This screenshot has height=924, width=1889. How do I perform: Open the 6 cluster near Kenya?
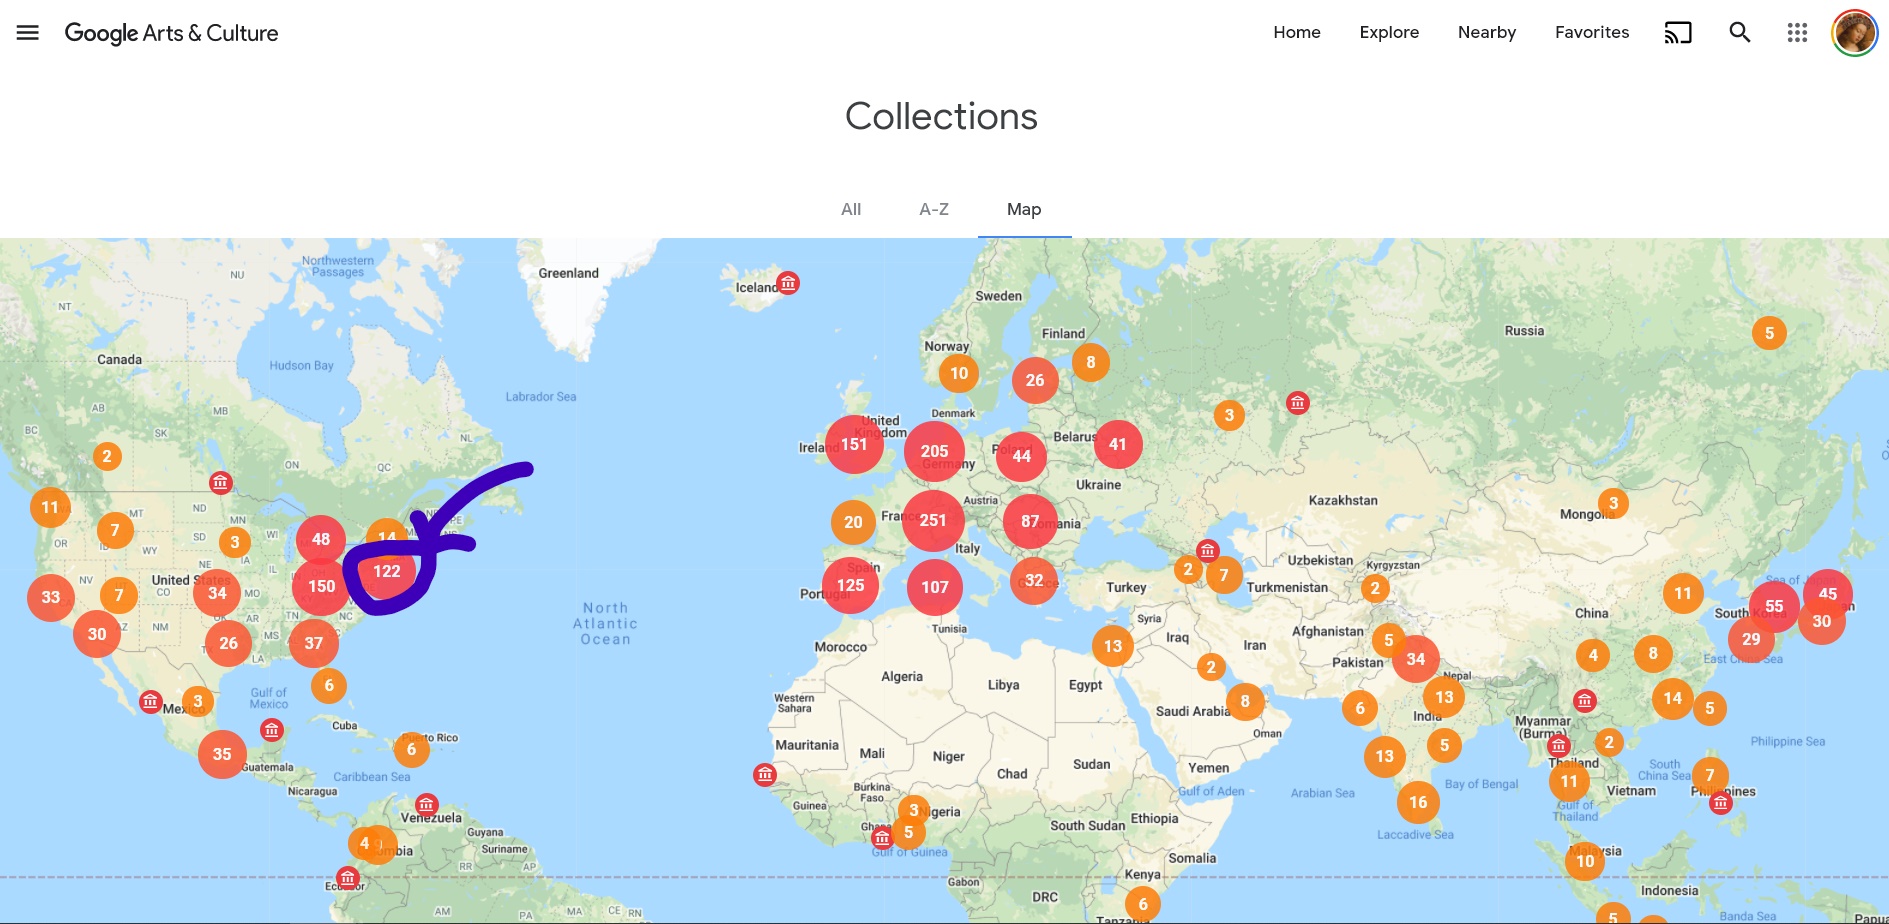click(x=1143, y=904)
